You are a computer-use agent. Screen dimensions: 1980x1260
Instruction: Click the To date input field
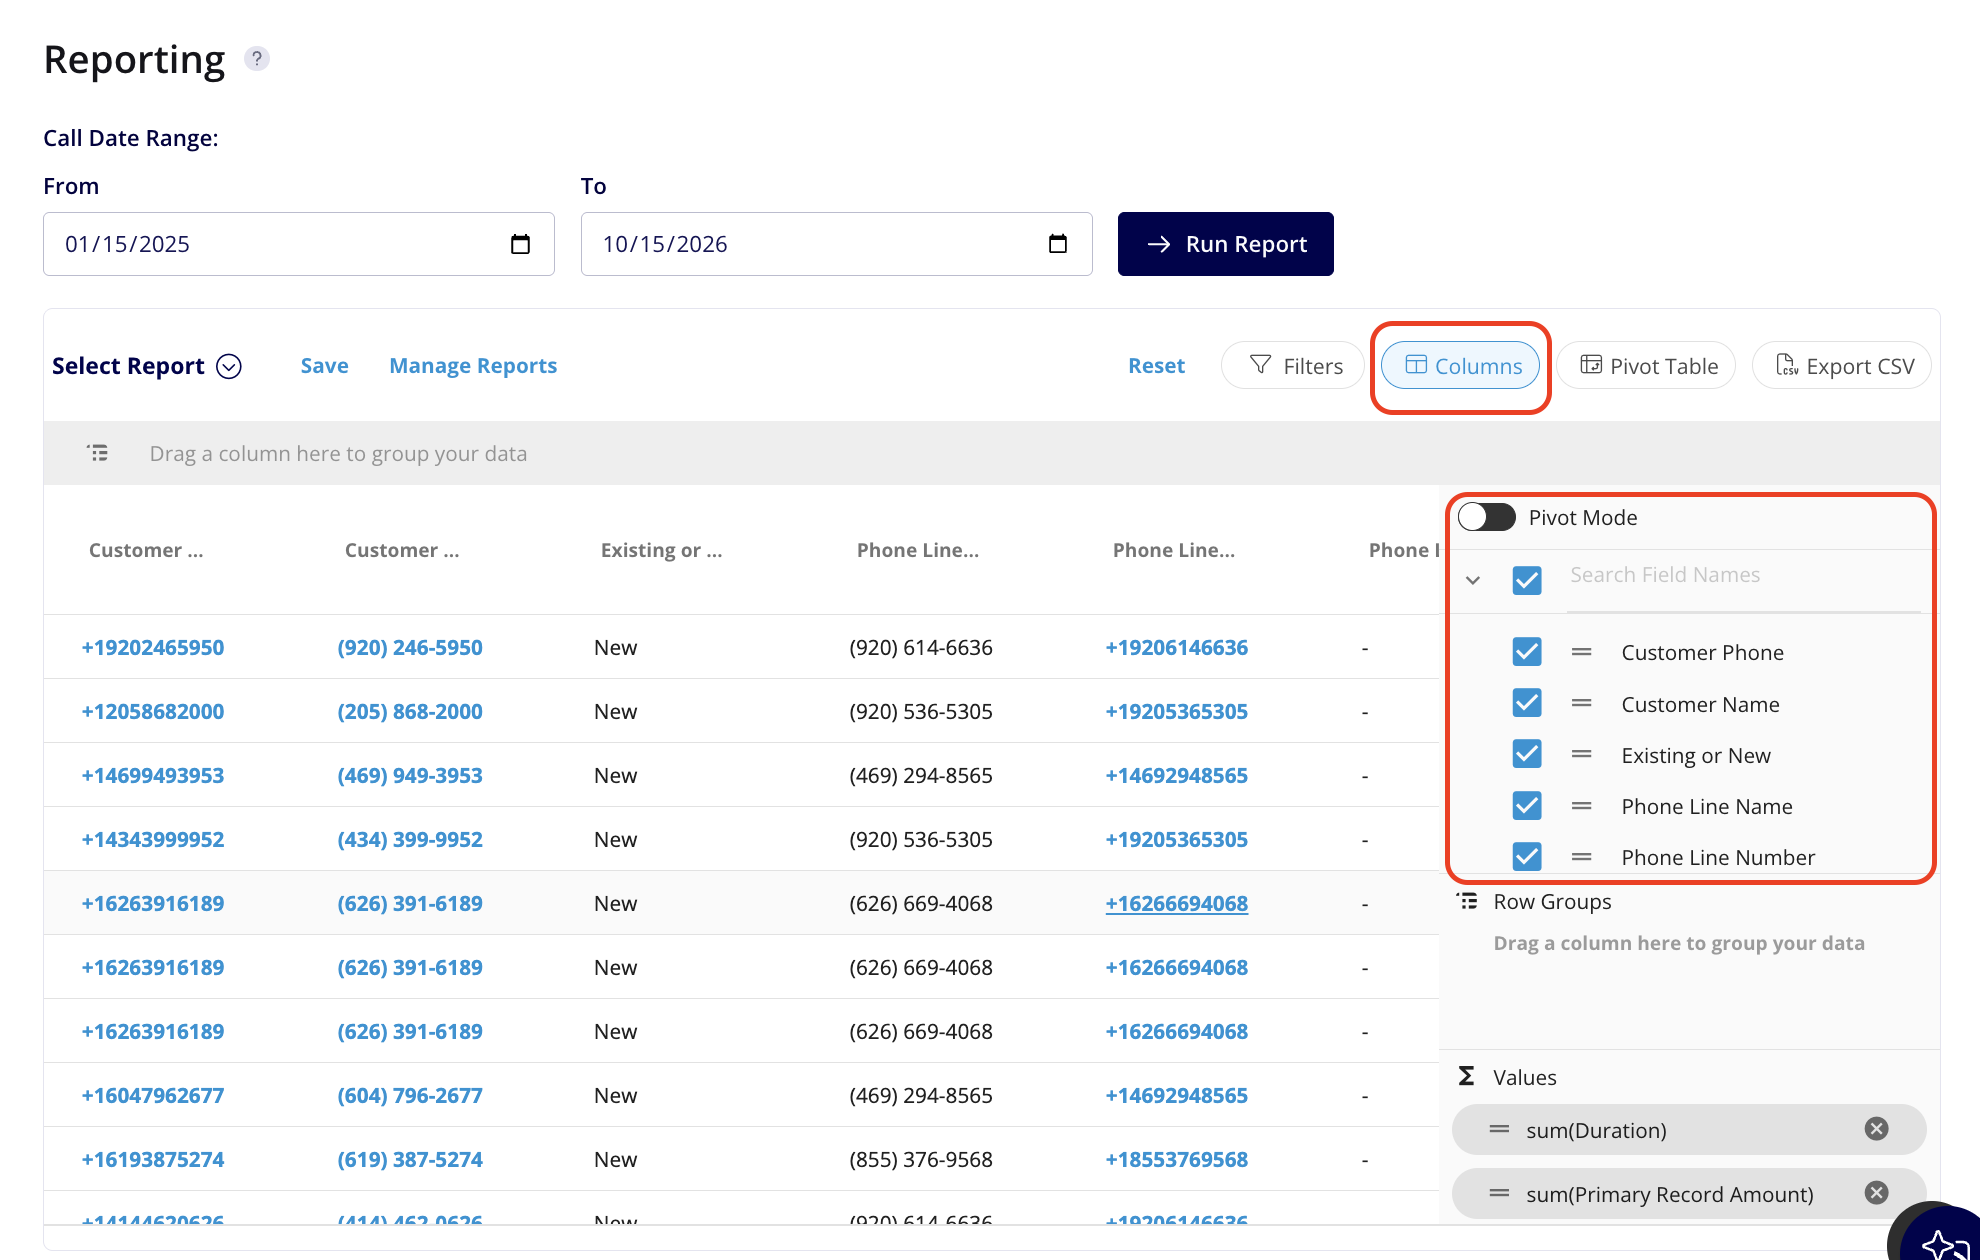pos(836,244)
